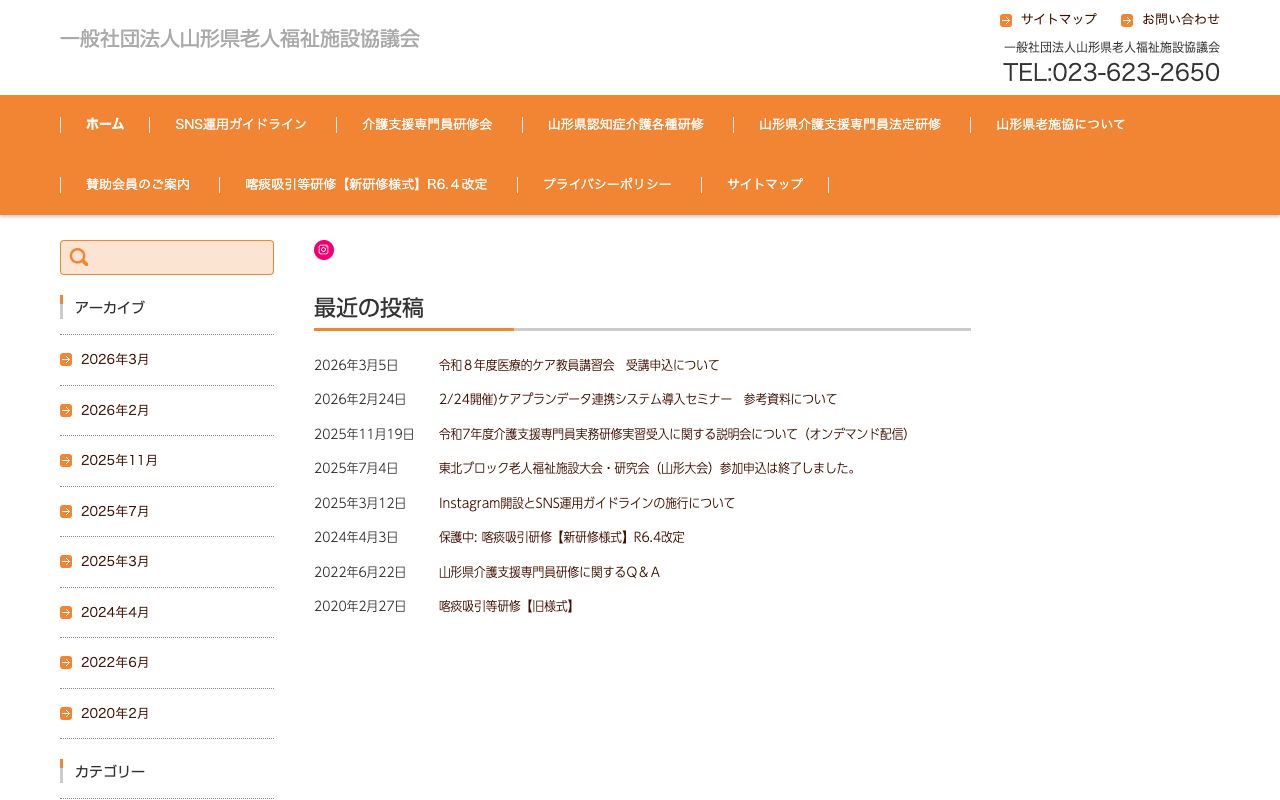Open the post 令和８年度医療的ケア教員講習会
Viewport: 1280px width, 800px height.
point(578,365)
